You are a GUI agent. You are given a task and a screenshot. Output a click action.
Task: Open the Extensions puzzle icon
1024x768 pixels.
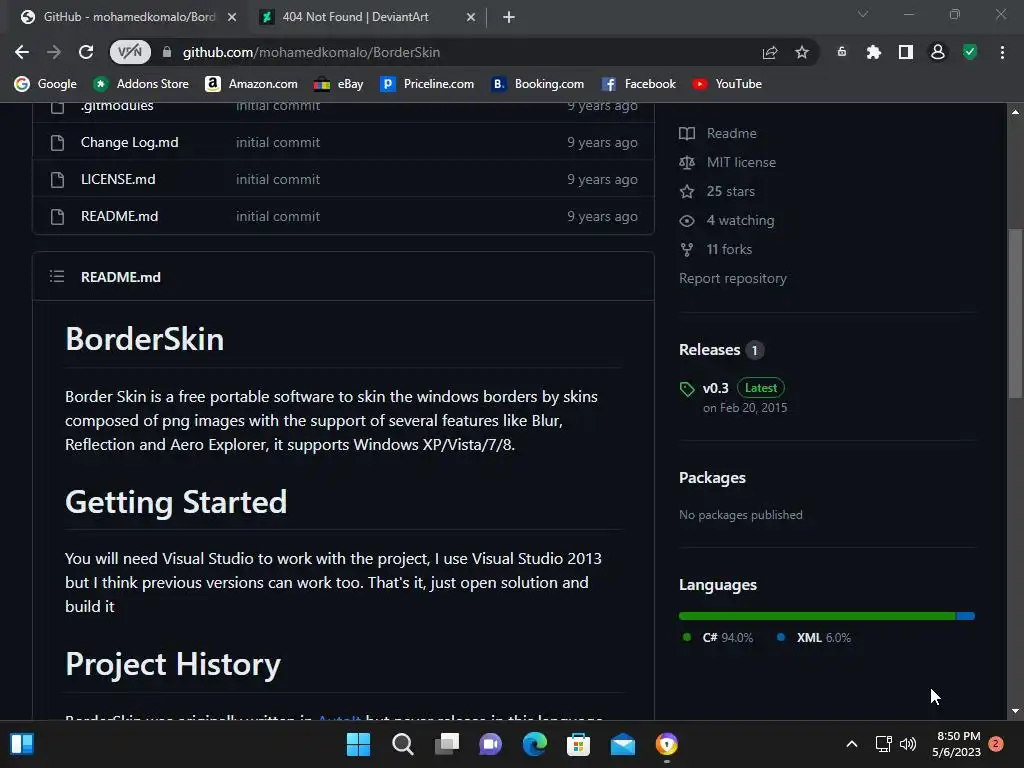[874, 52]
